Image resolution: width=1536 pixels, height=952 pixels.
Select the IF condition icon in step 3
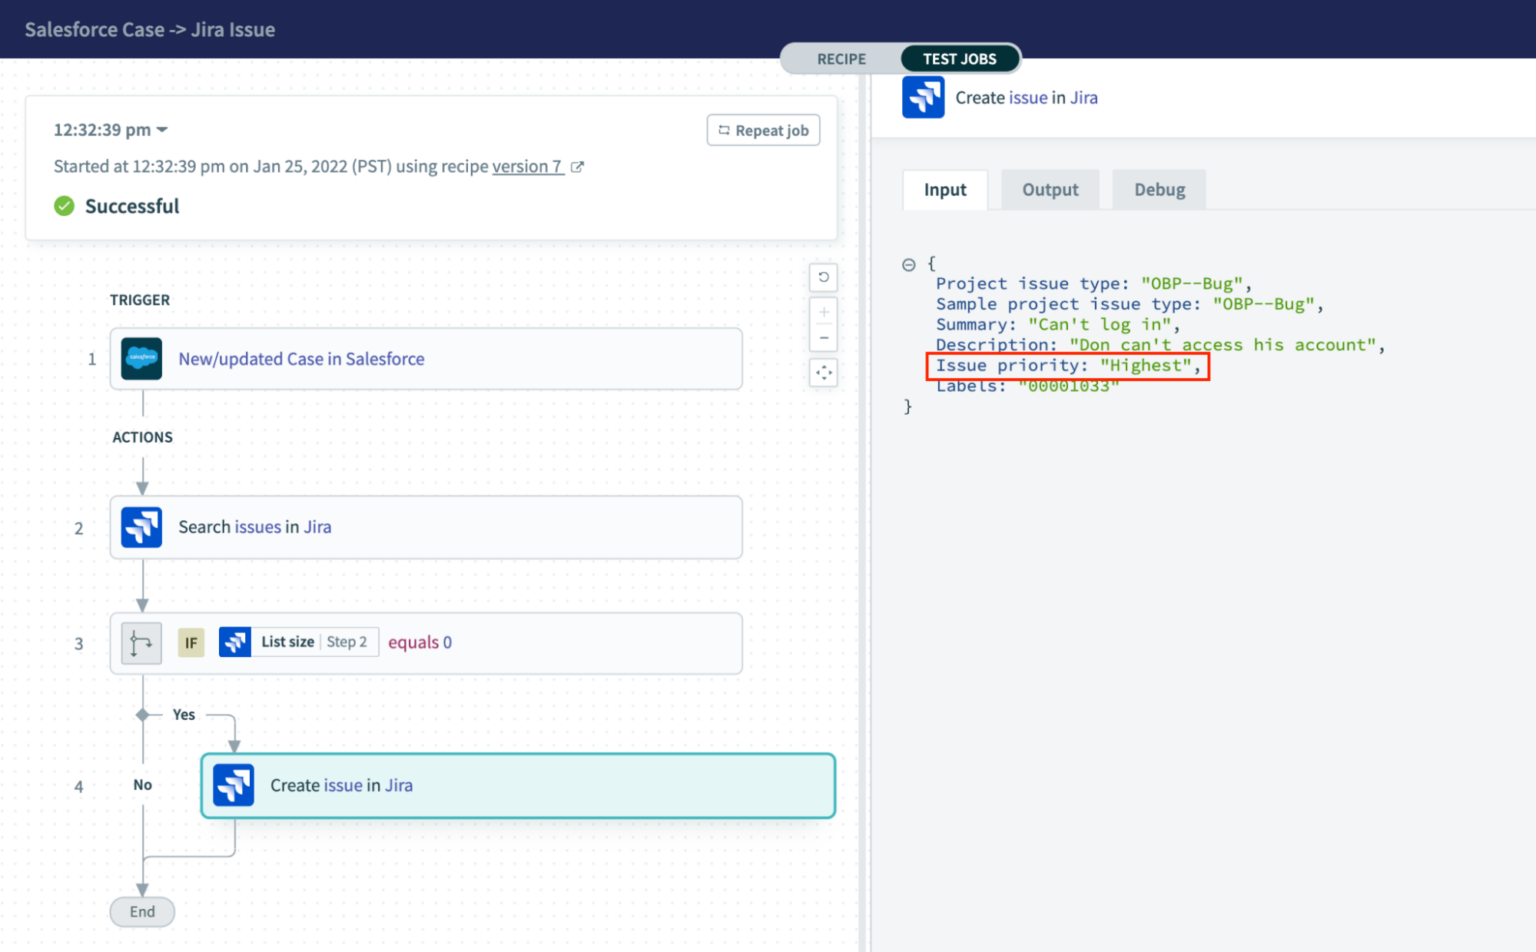[x=141, y=643]
